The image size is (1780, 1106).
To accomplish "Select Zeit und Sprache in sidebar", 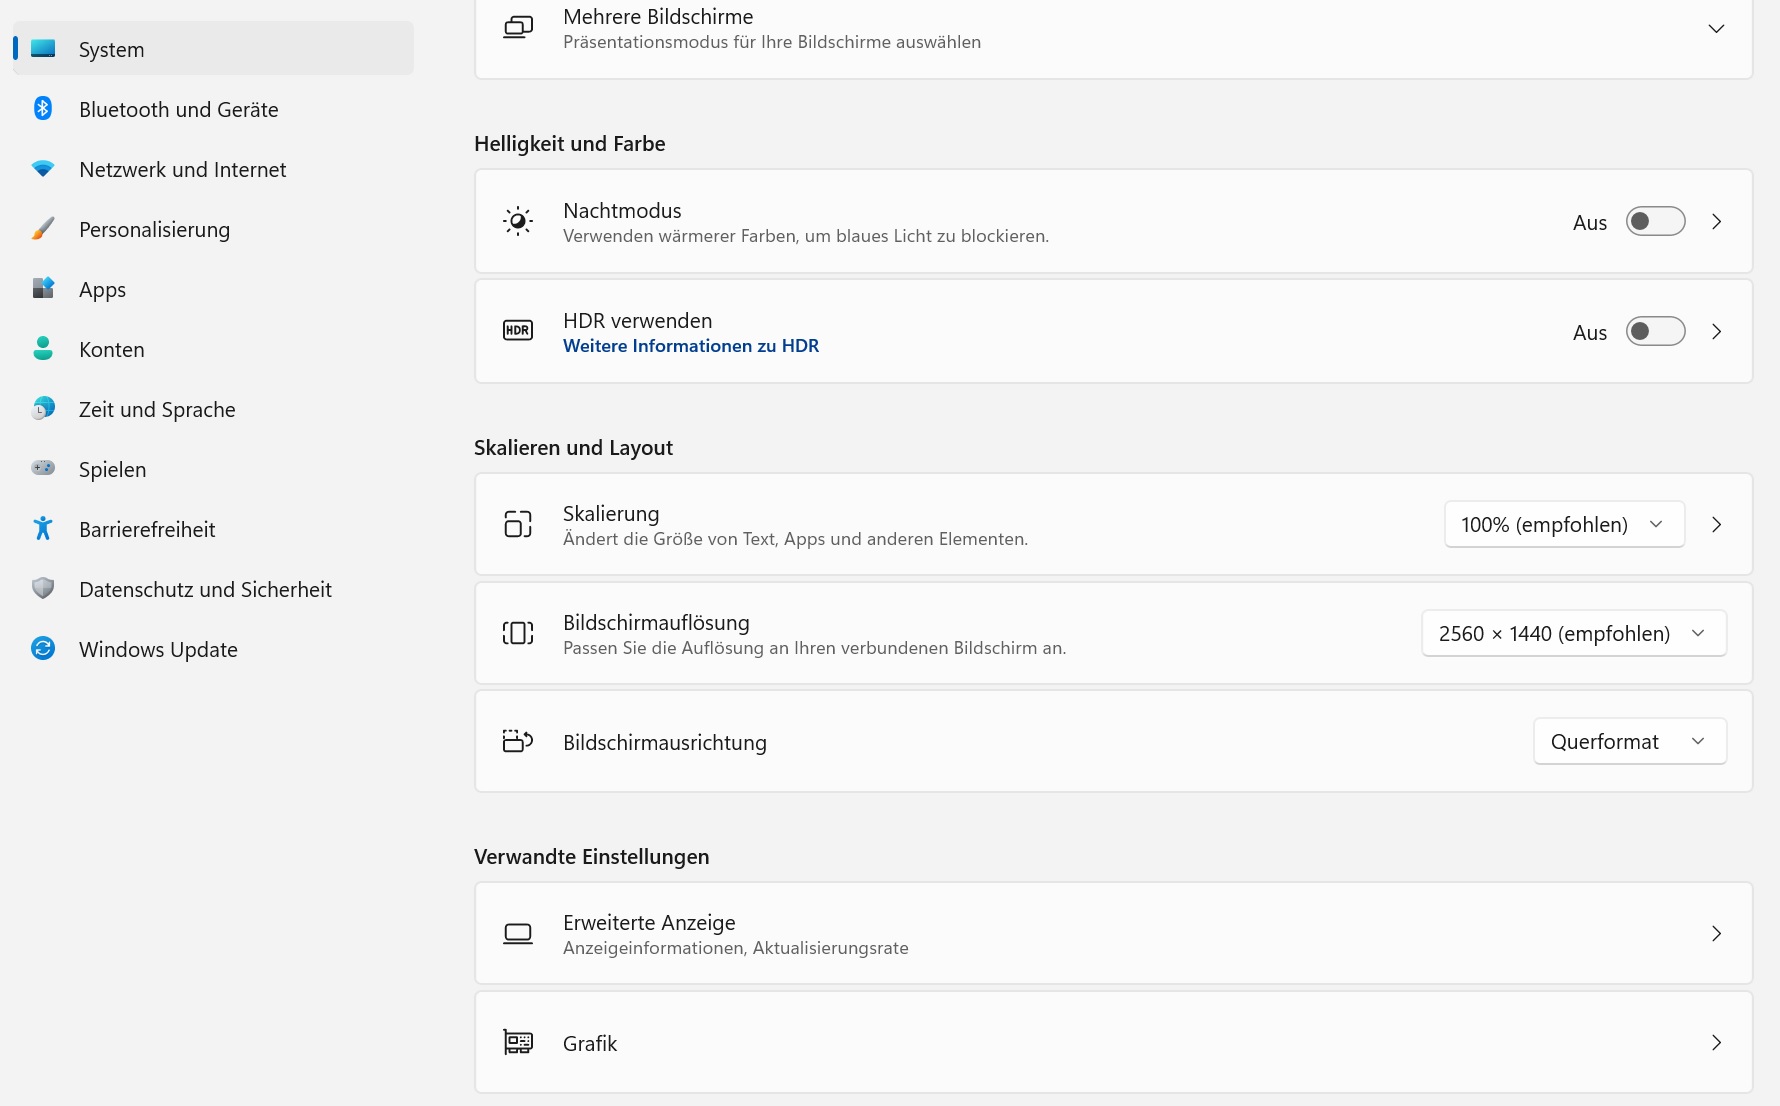I will click(x=157, y=410).
